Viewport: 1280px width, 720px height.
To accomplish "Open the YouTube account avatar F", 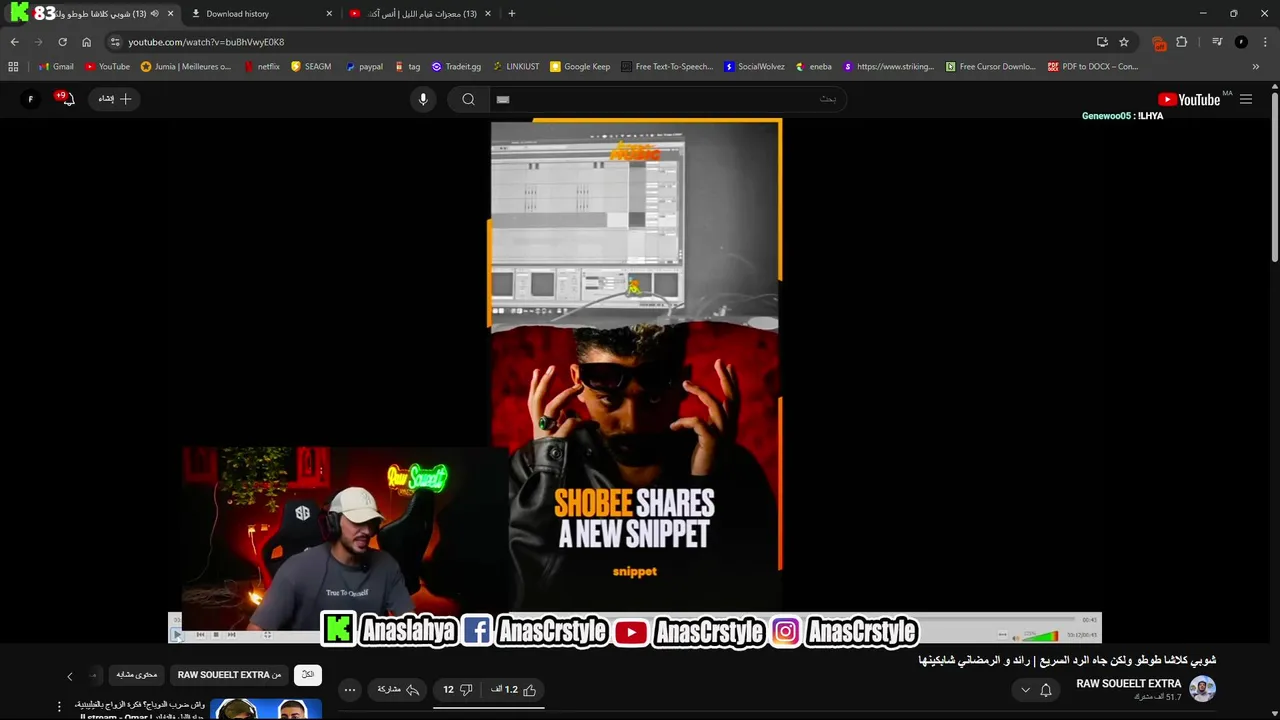I will (30, 99).
